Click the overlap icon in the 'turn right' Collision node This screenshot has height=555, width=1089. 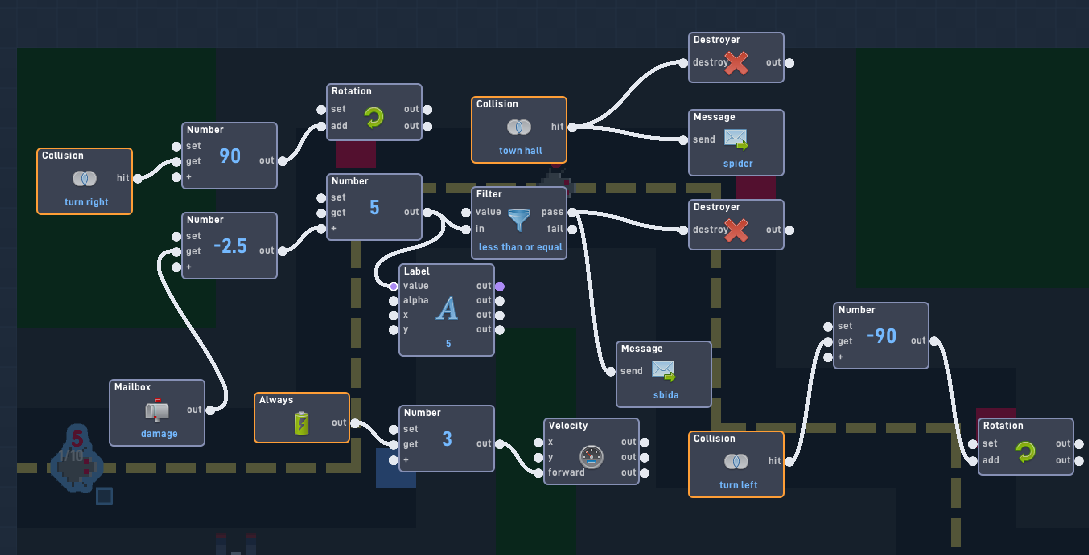(85, 179)
